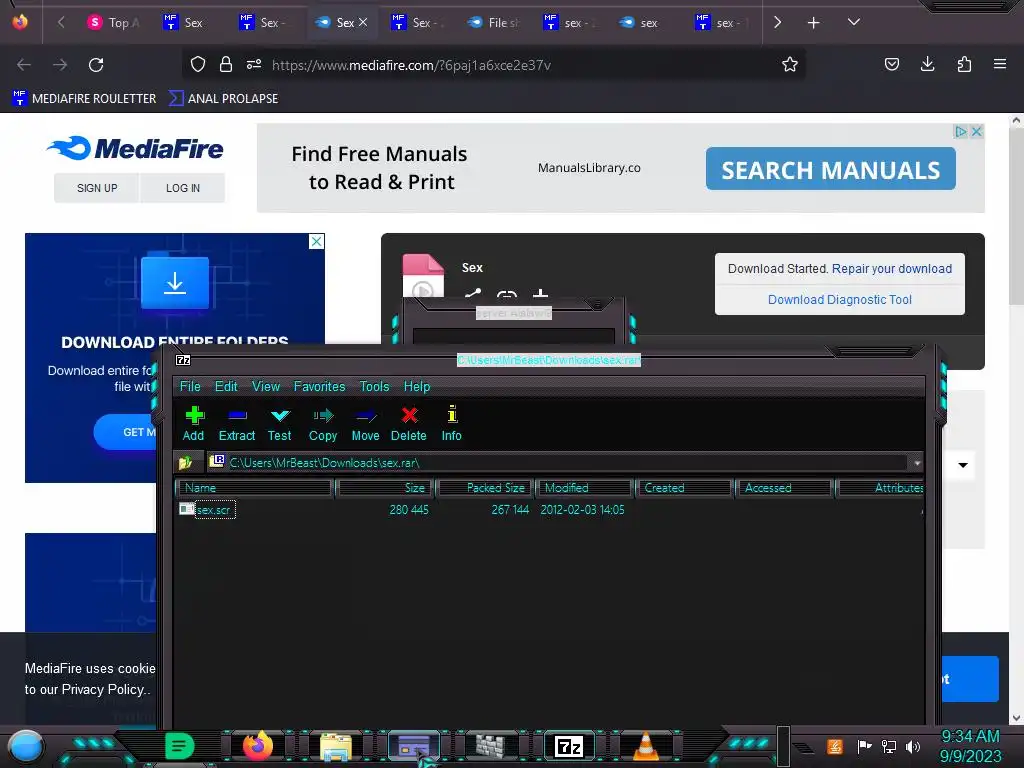Sort by the Name column header
Image resolution: width=1024 pixels, height=768 pixels.
coord(254,488)
